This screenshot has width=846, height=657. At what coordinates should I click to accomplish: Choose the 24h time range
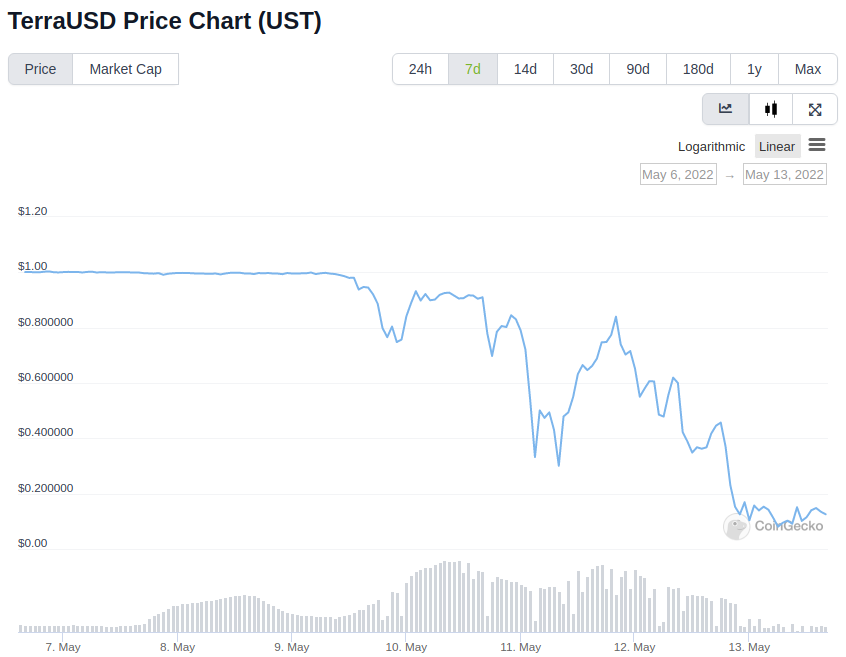point(420,69)
